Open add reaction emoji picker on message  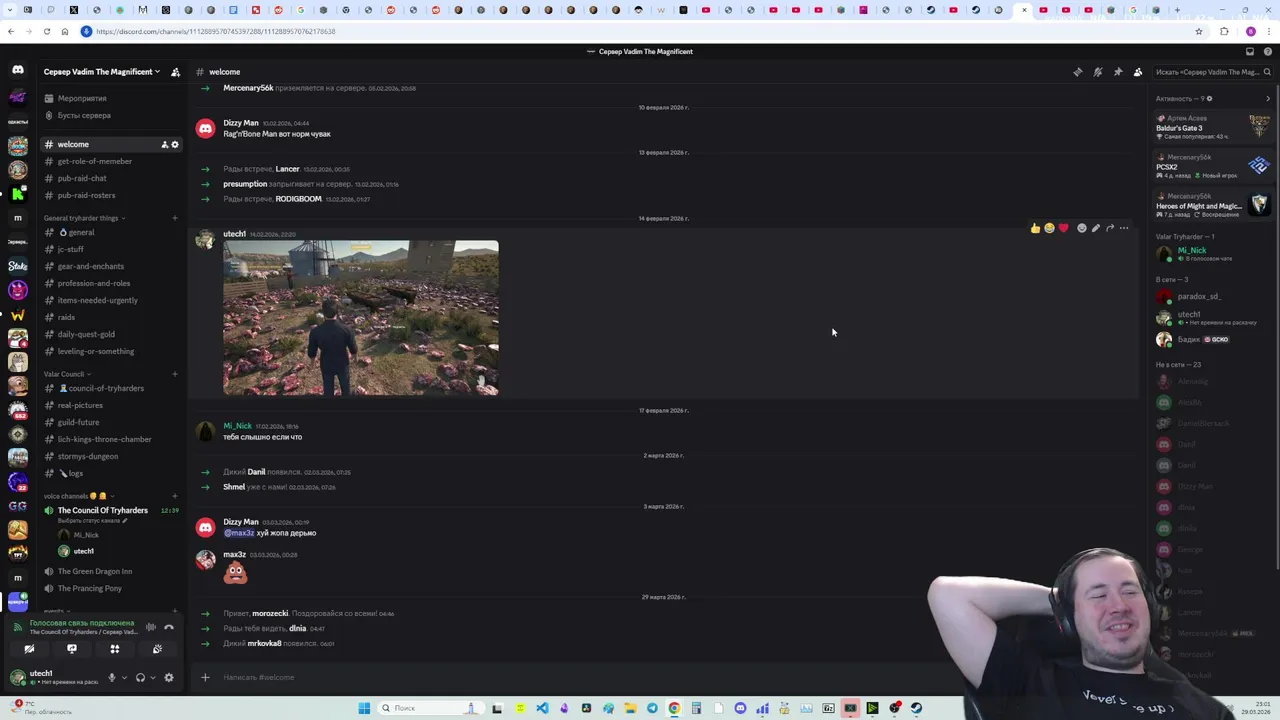point(1081,228)
